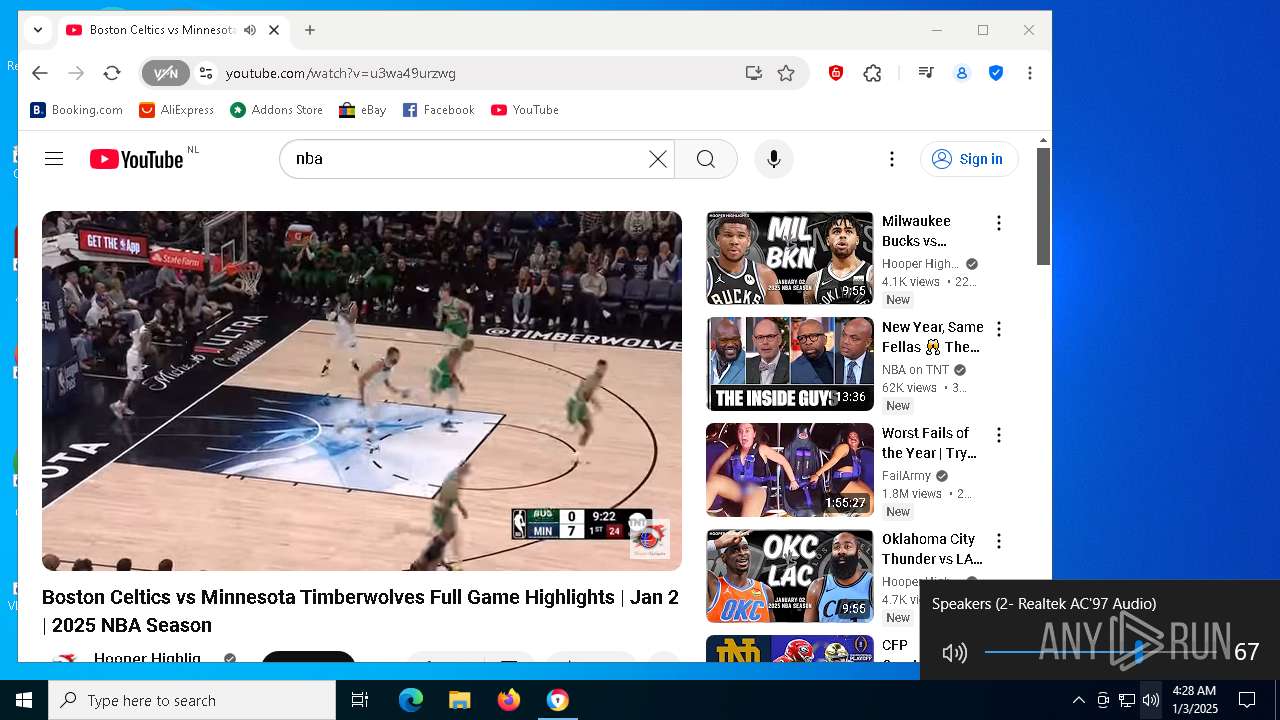This screenshot has width=1280, height=720.
Task: Open NBA on TNT channel name
Action: pos(916,370)
